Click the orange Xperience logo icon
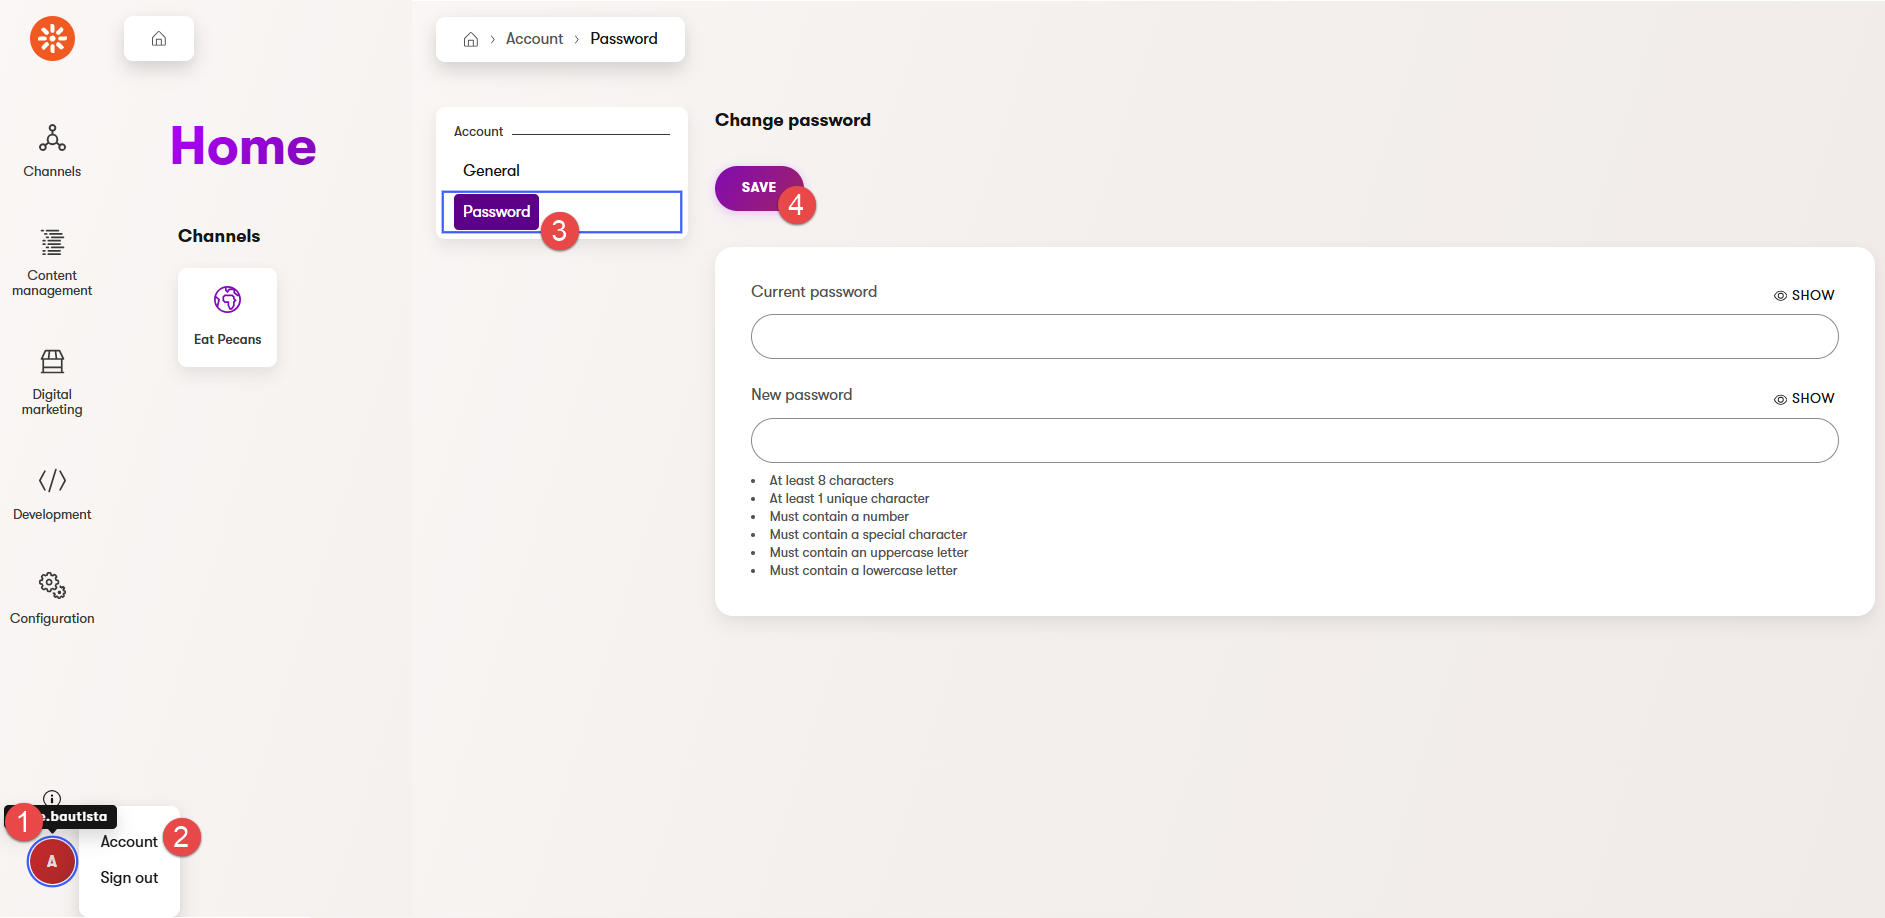 (52, 39)
